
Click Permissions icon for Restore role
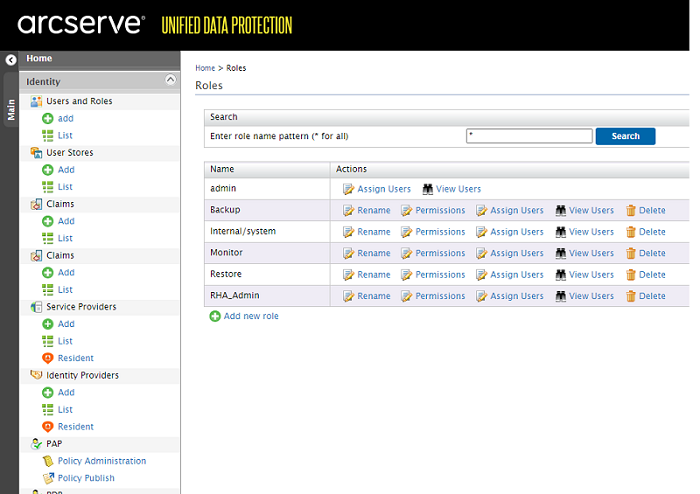pos(406,275)
